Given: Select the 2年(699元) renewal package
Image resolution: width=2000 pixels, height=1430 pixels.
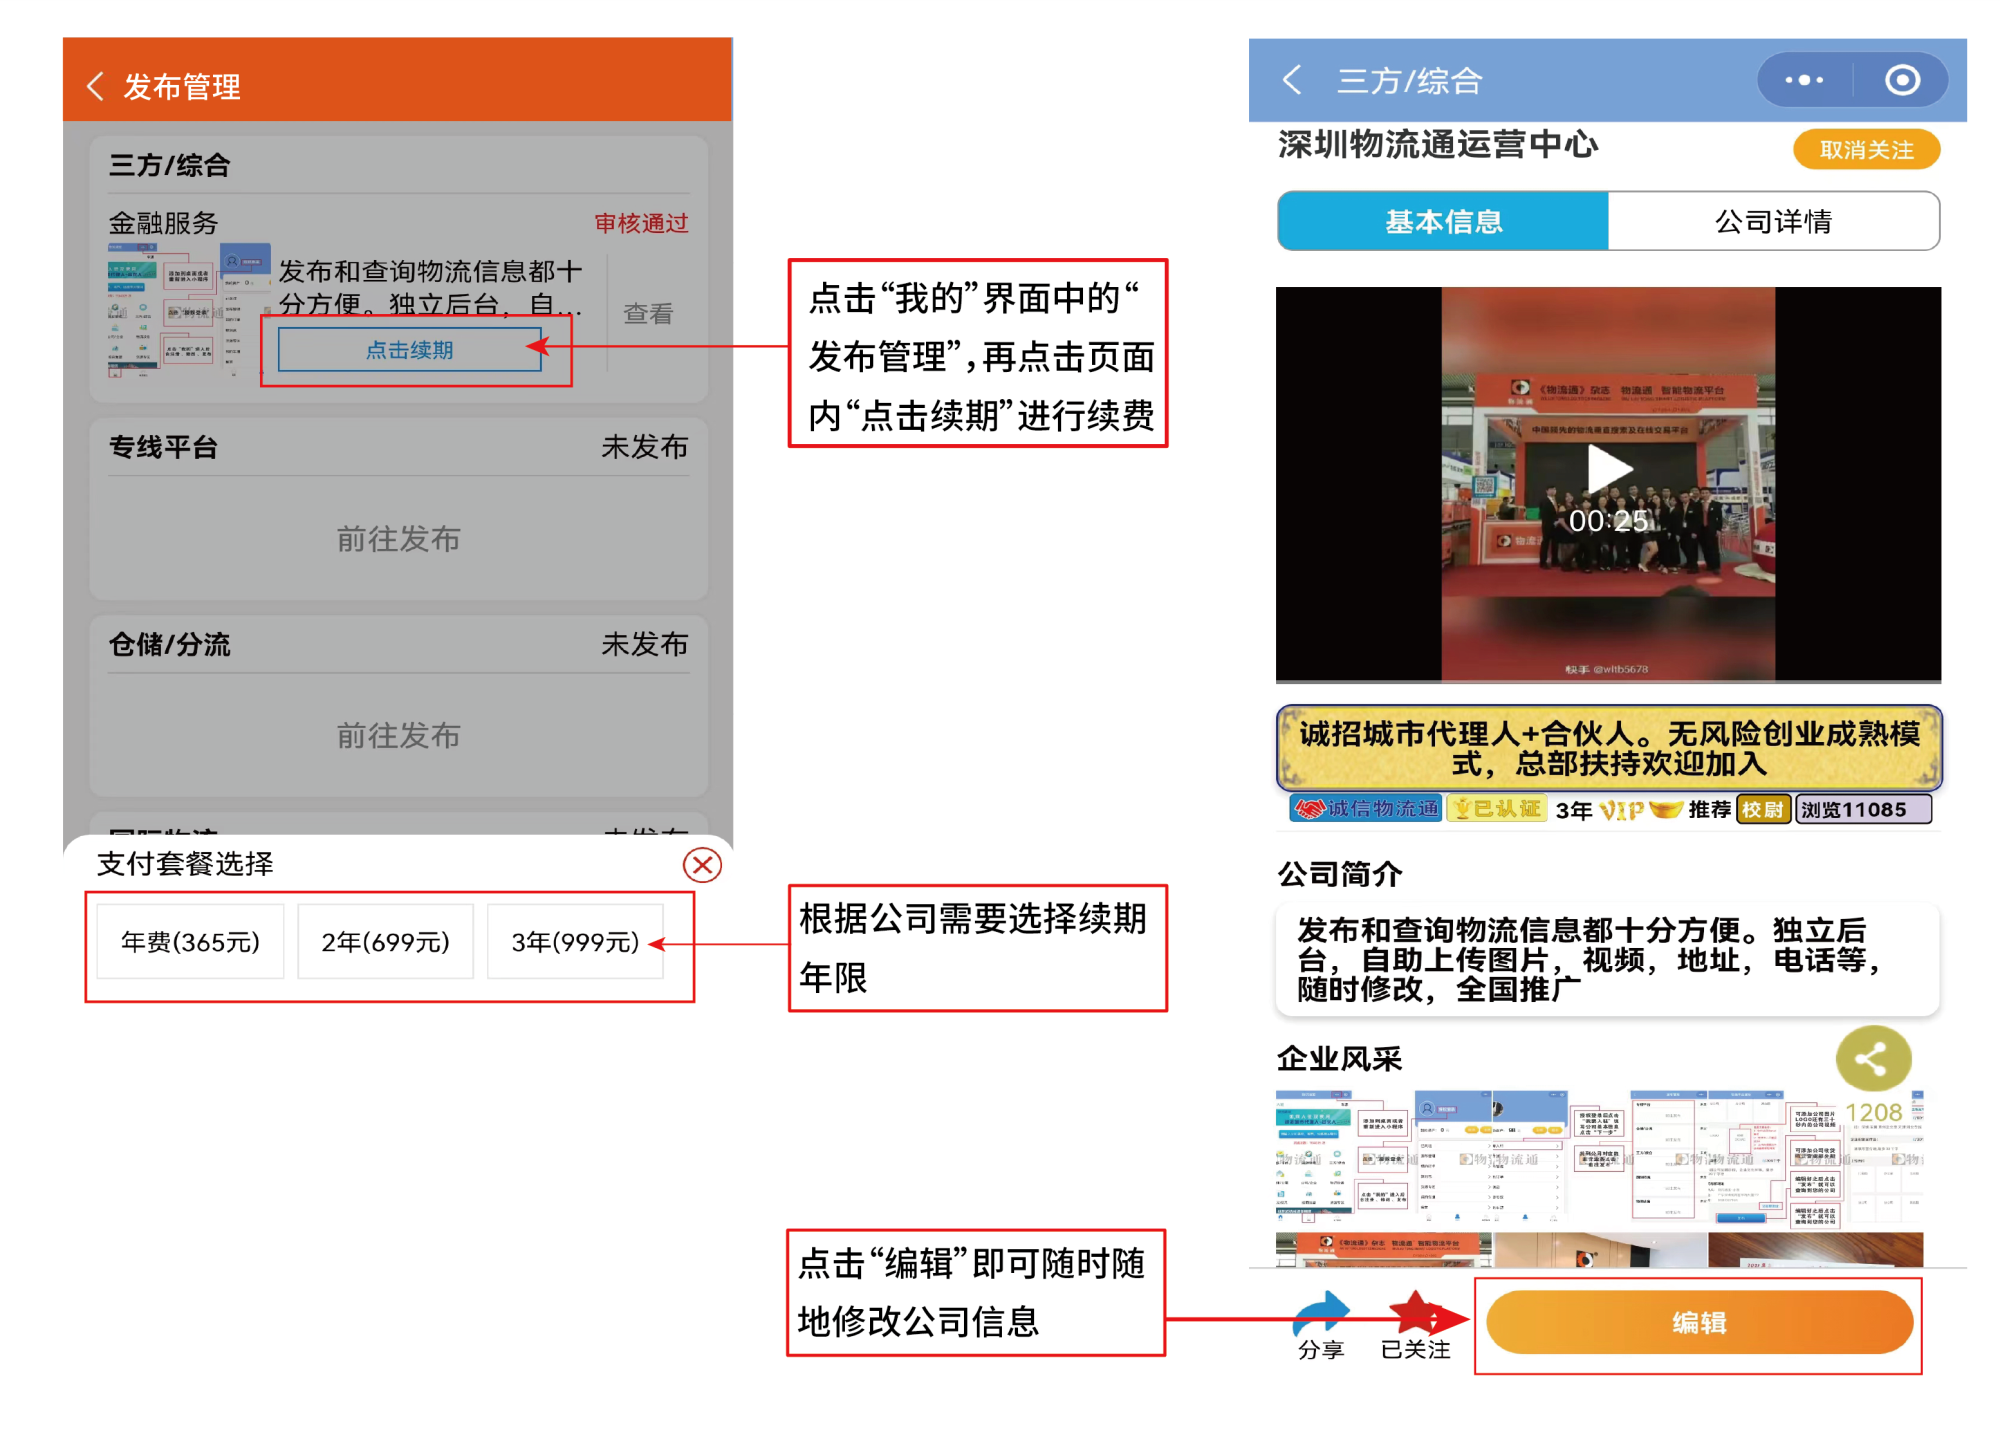Looking at the screenshot, I should click(x=383, y=941).
